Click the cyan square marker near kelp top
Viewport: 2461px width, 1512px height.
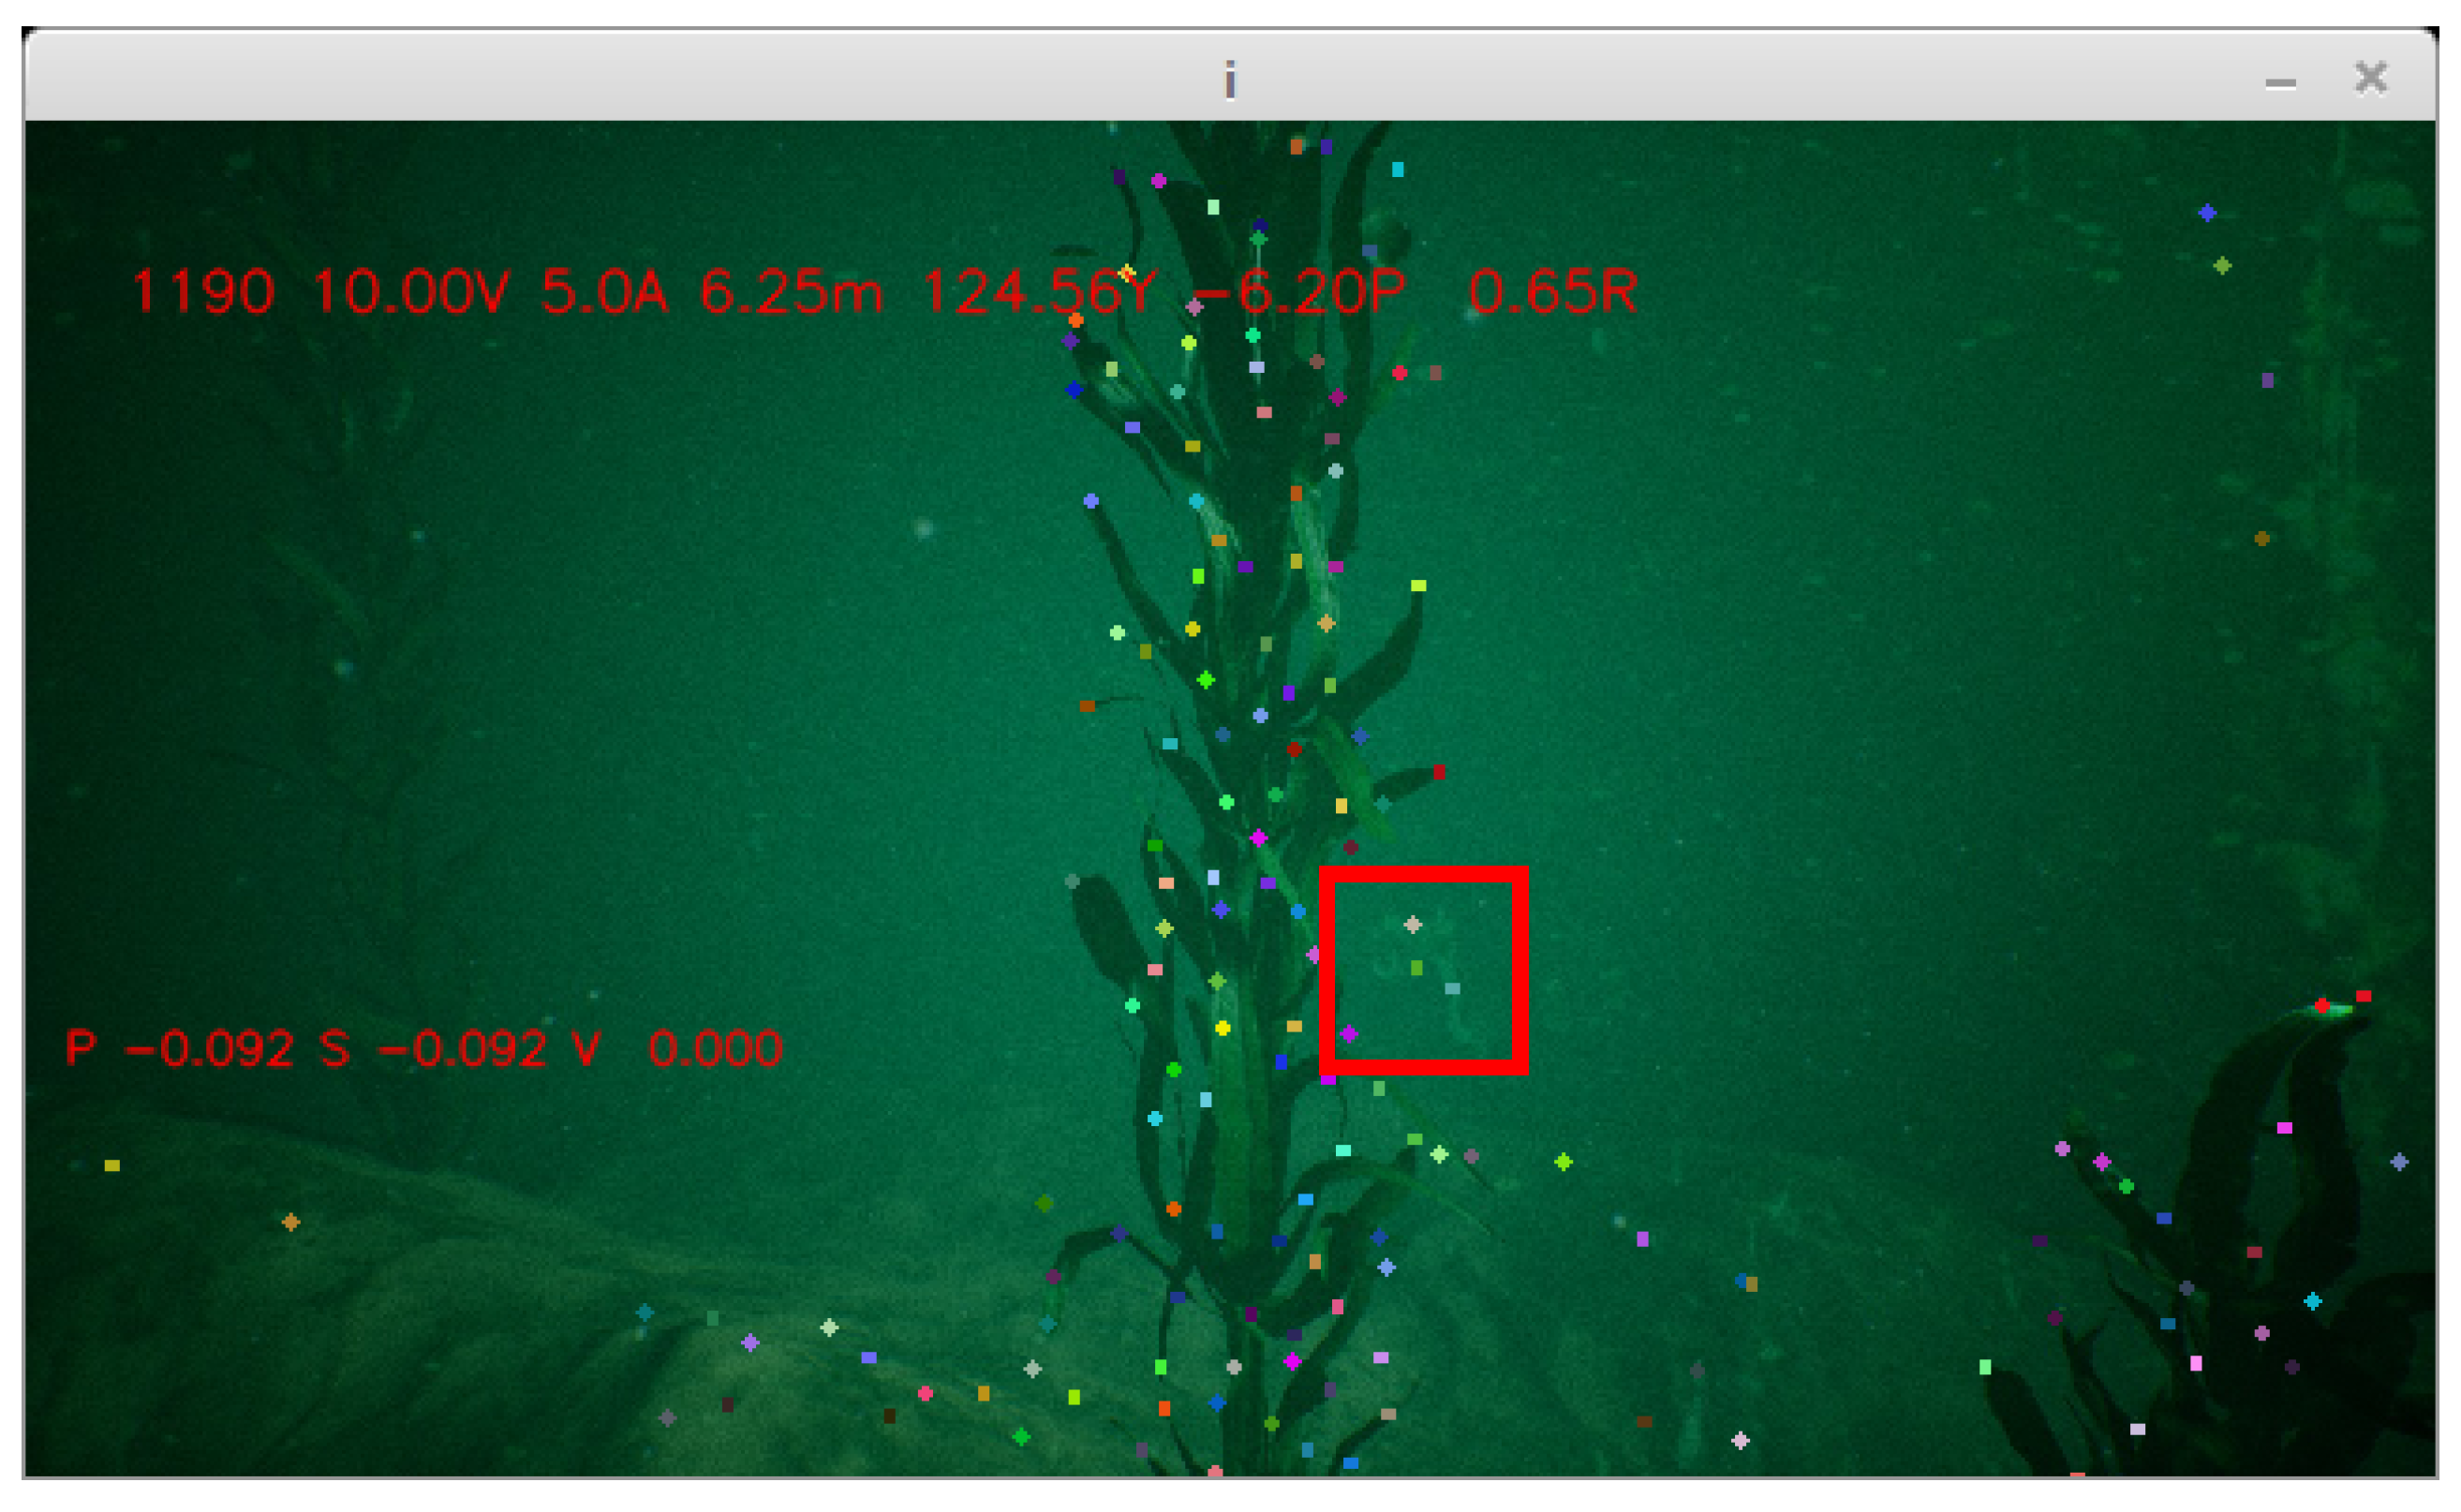1397,170
